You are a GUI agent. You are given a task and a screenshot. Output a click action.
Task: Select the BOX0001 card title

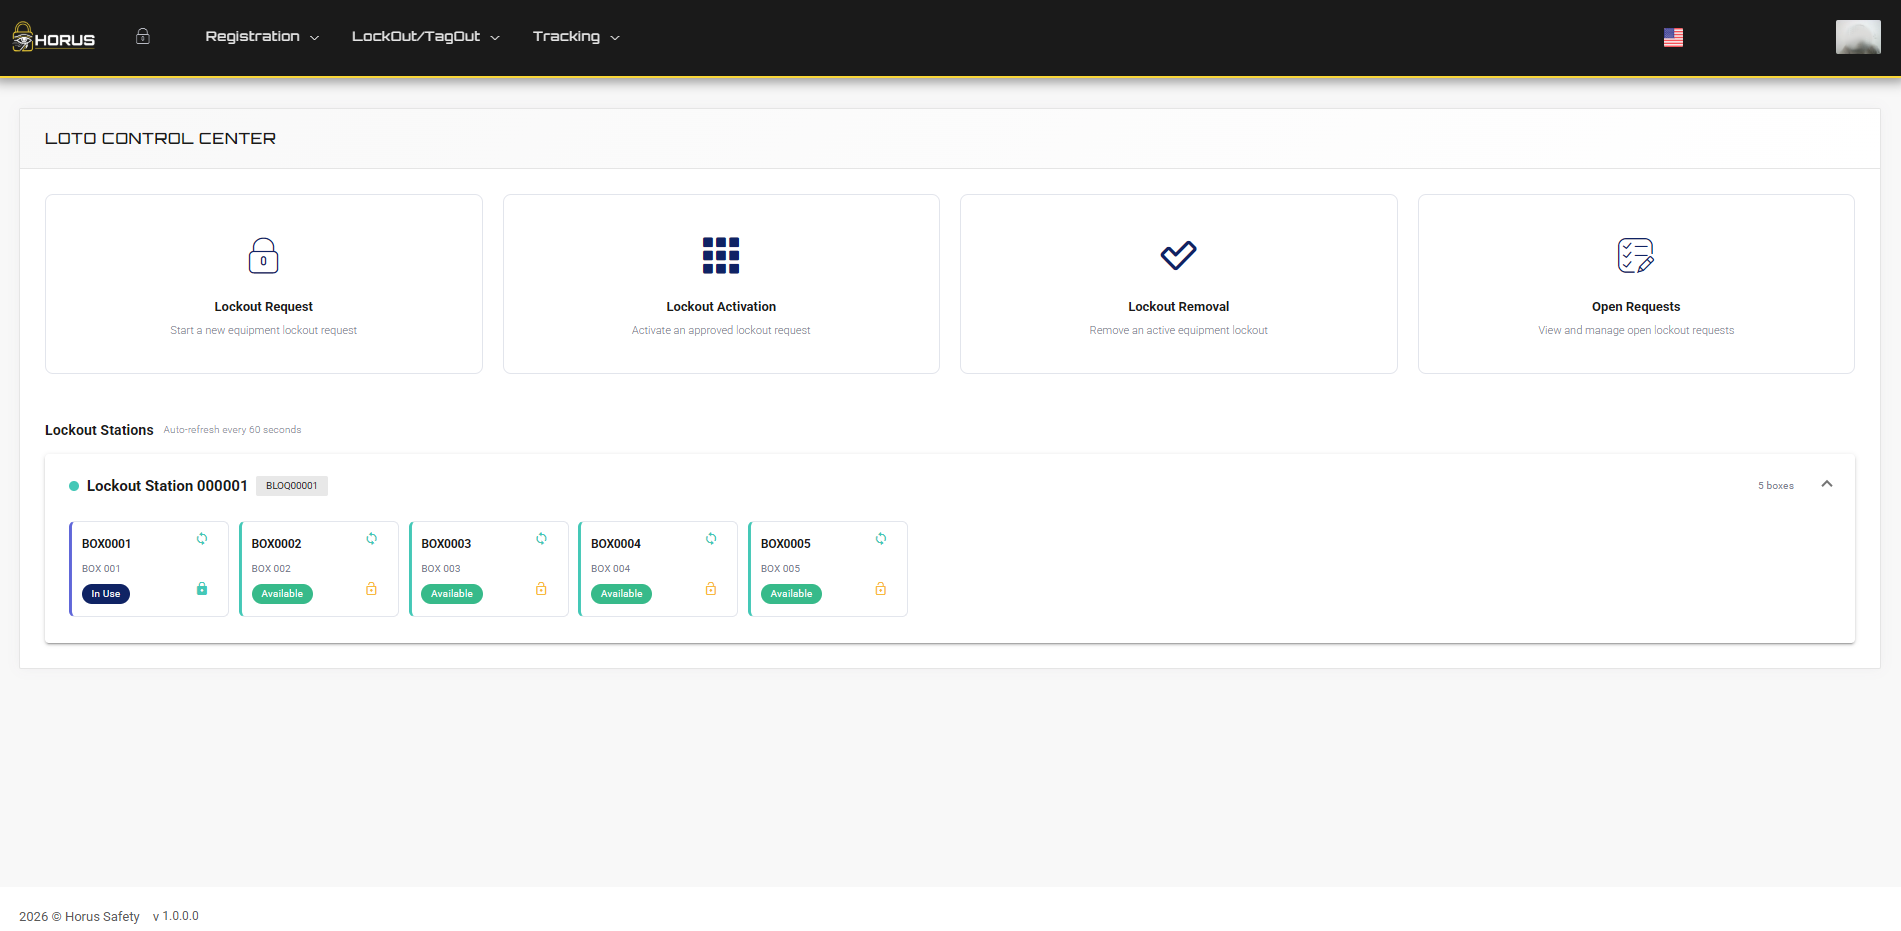click(x=106, y=544)
